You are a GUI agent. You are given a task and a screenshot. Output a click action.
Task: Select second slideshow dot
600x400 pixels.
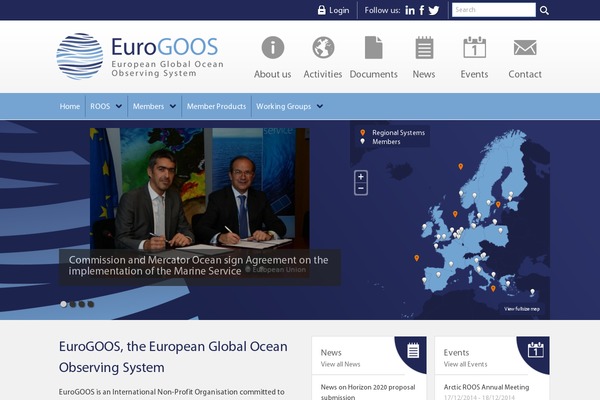point(73,304)
